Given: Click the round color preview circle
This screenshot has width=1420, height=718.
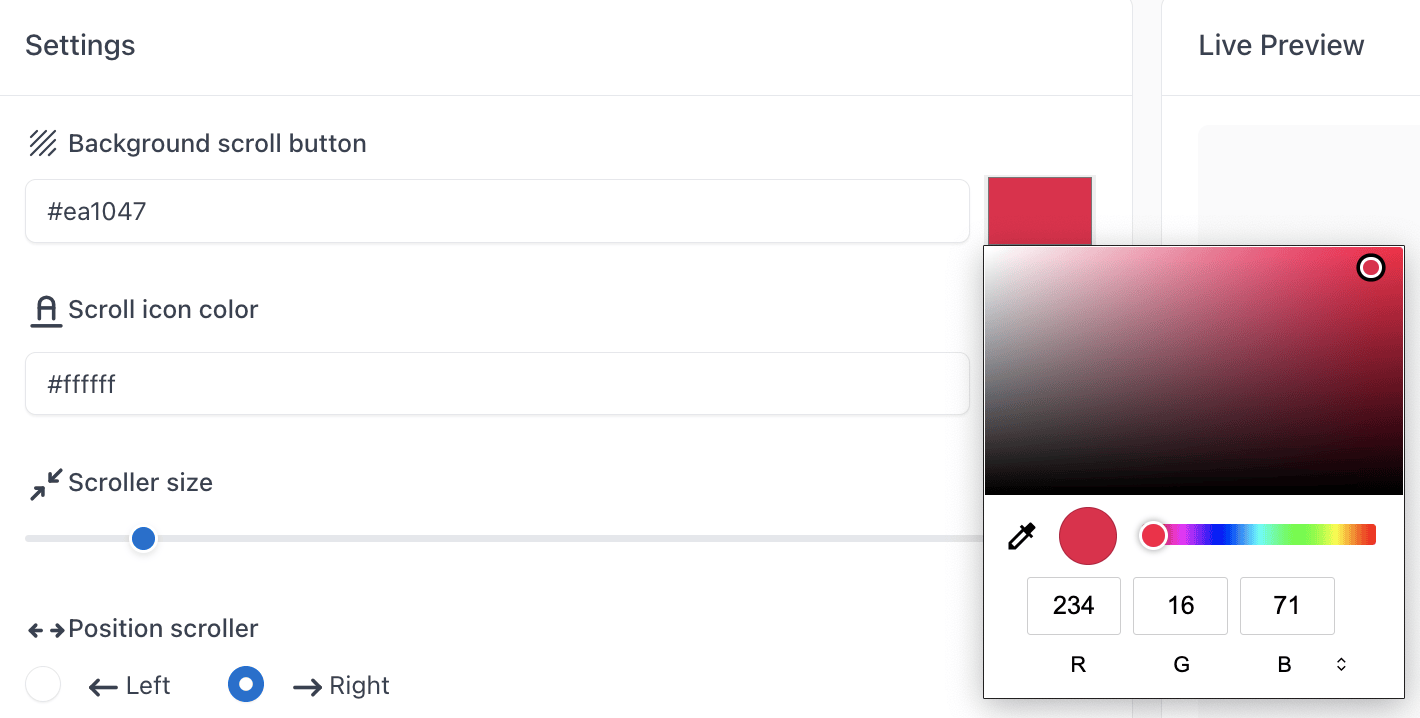Looking at the screenshot, I should click(1088, 536).
